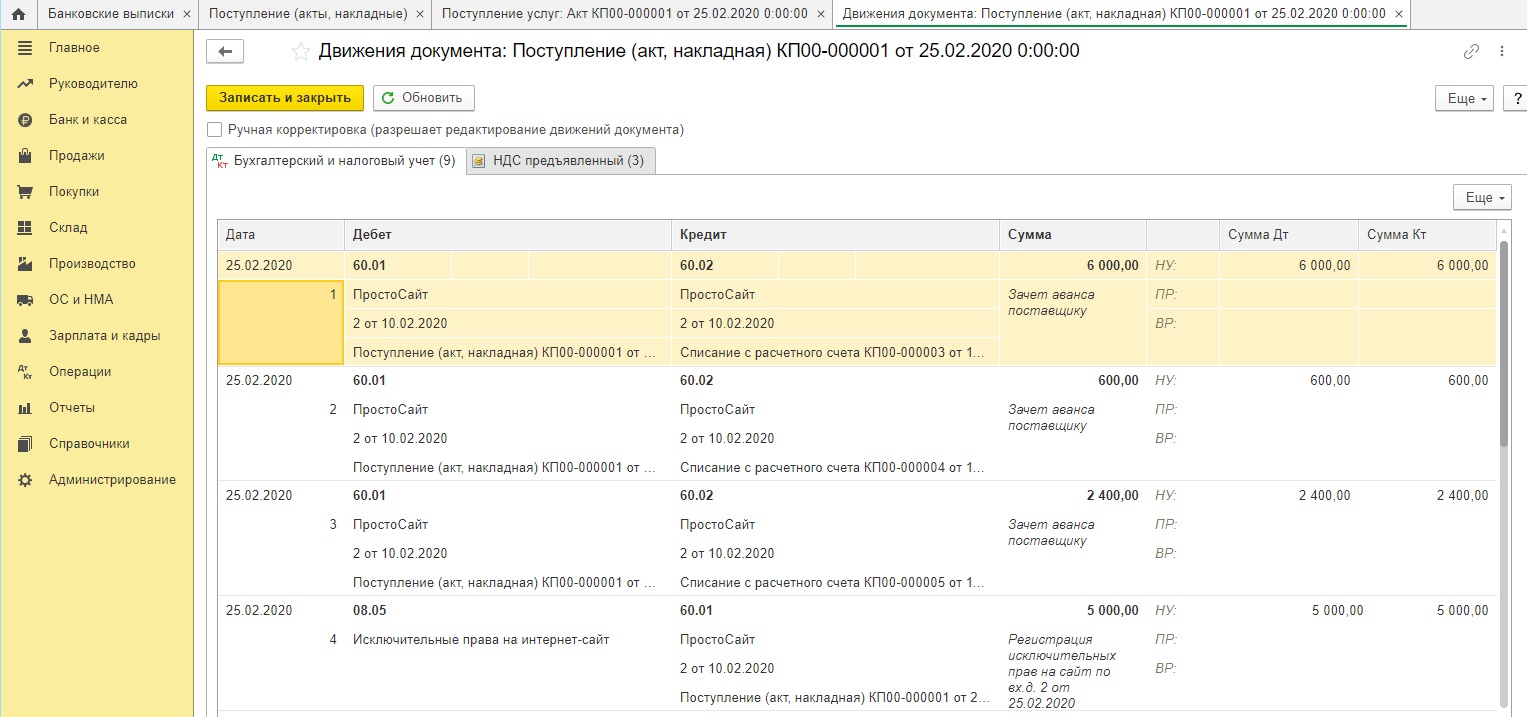
Task: Click the Обновить button
Action: 424,98
